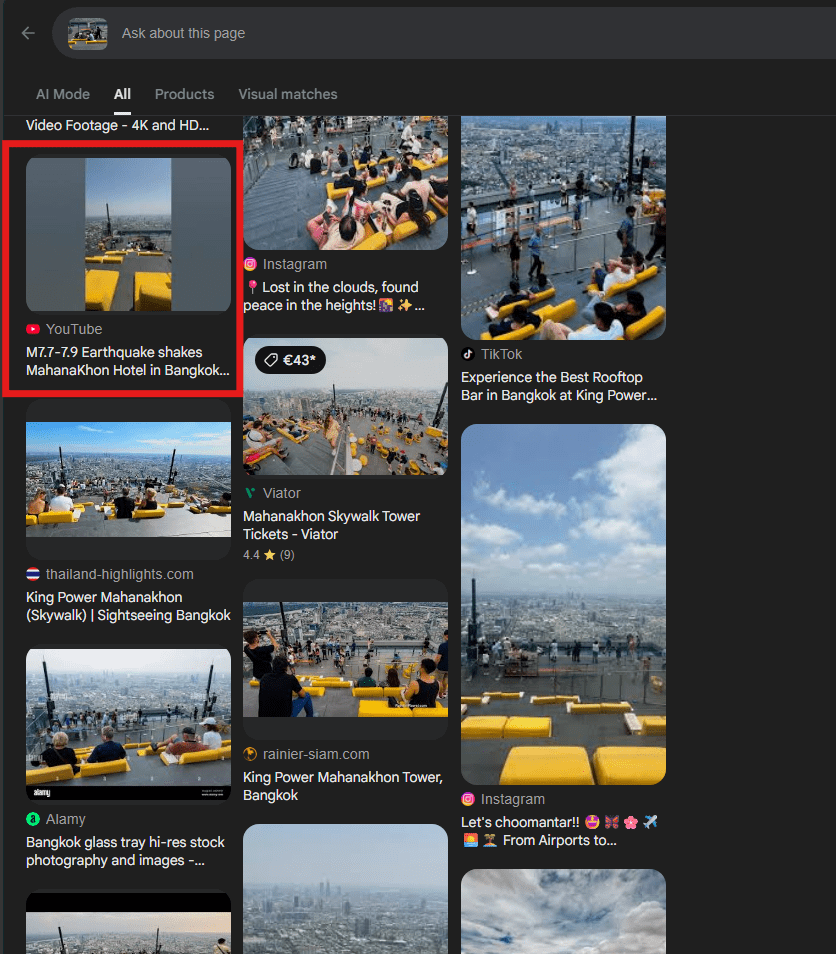Screen dimensions: 836x954
Task: Open the Products tab
Action: pos(184,94)
